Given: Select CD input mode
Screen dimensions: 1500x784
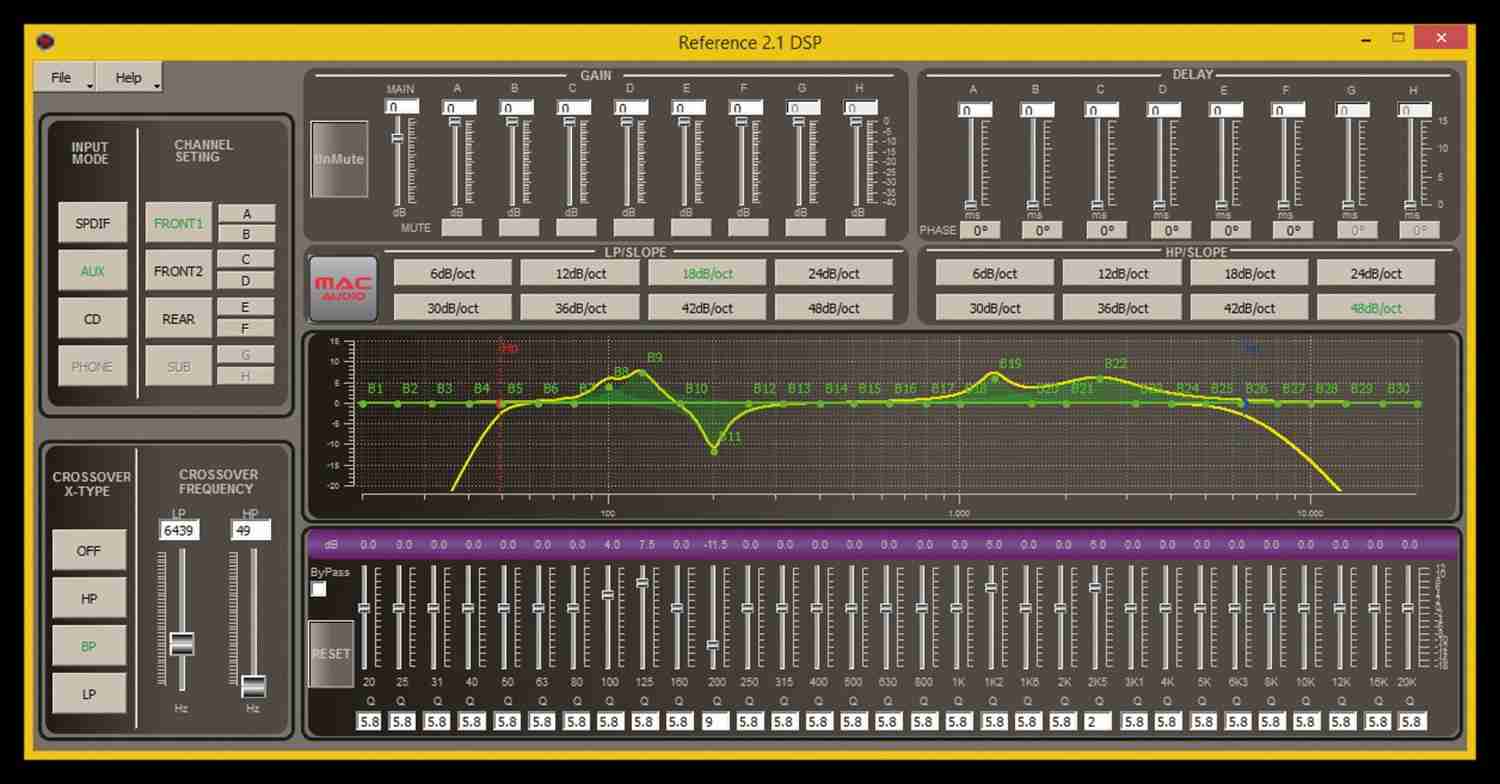Looking at the screenshot, I should pyautogui.click(x=93, y=319).
